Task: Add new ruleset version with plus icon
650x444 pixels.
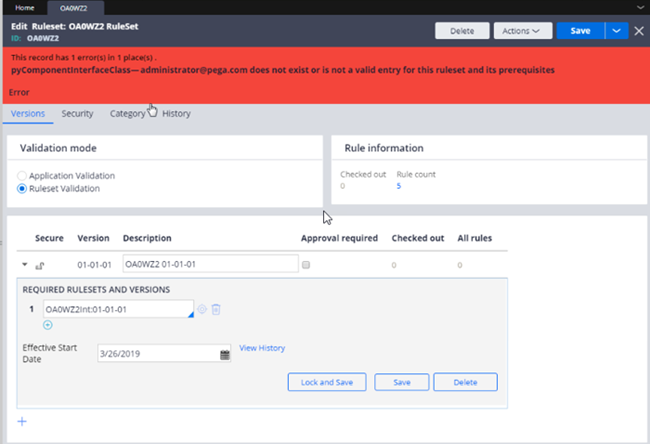Action: (22, 421)
